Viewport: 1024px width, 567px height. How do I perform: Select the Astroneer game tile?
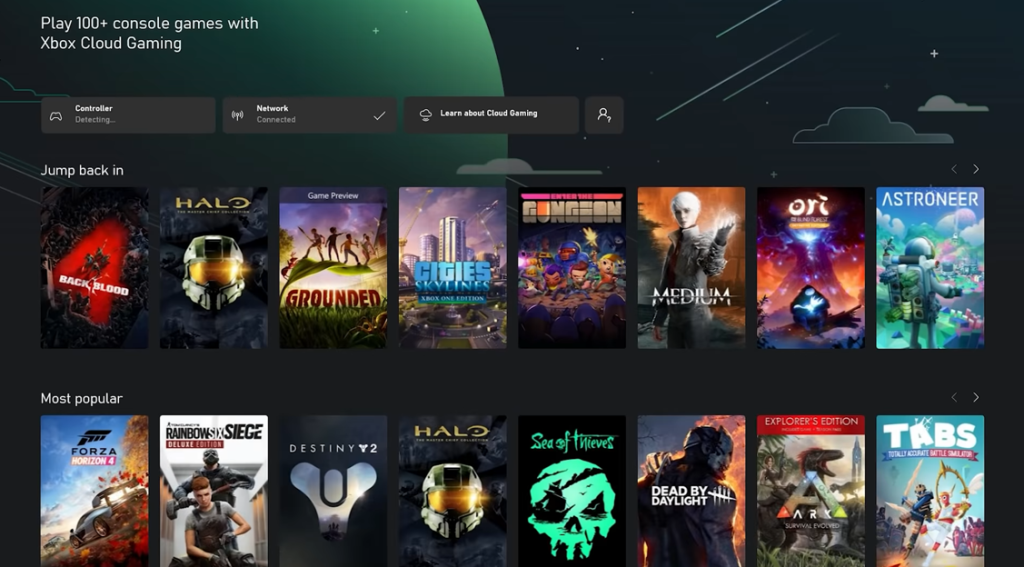click(x=930, y=268)
